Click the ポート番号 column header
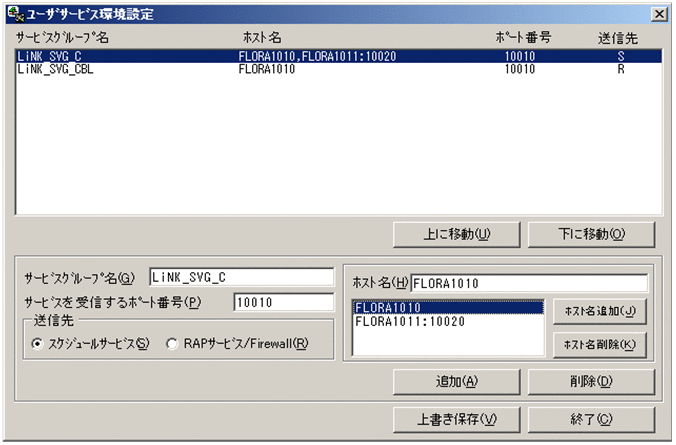Image resolution: width=676 pixels, height=445 pixels. pos(523,38)
